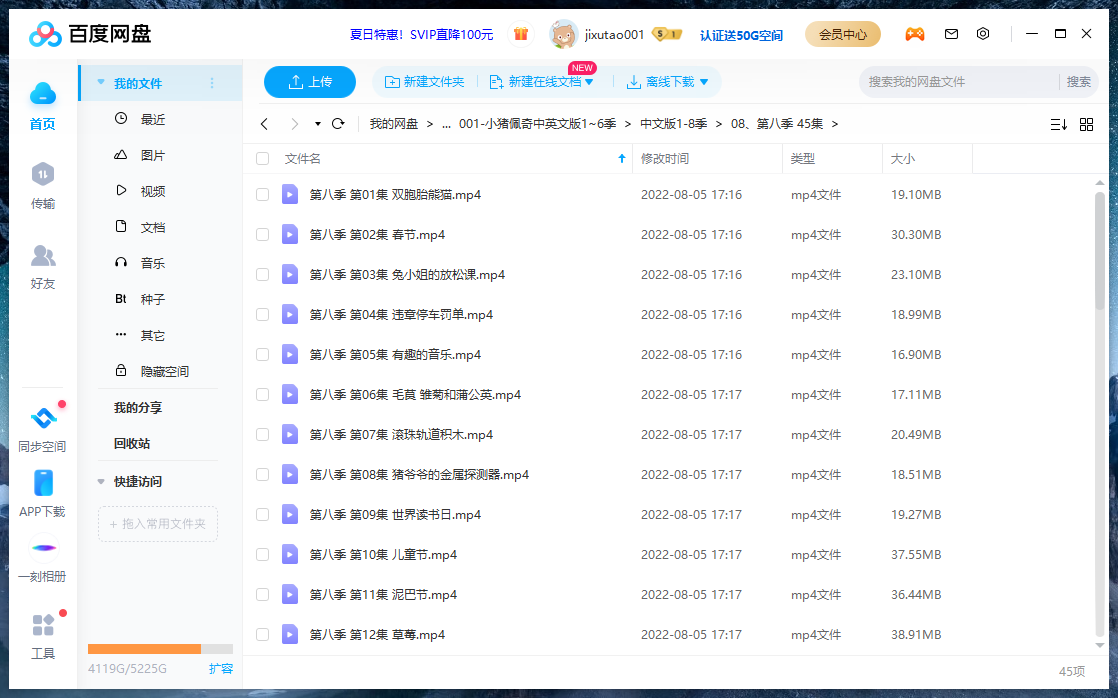The width and height of the screenshot is (1118, 698).
Task: Open the mail messages icon
Action: 951,34
